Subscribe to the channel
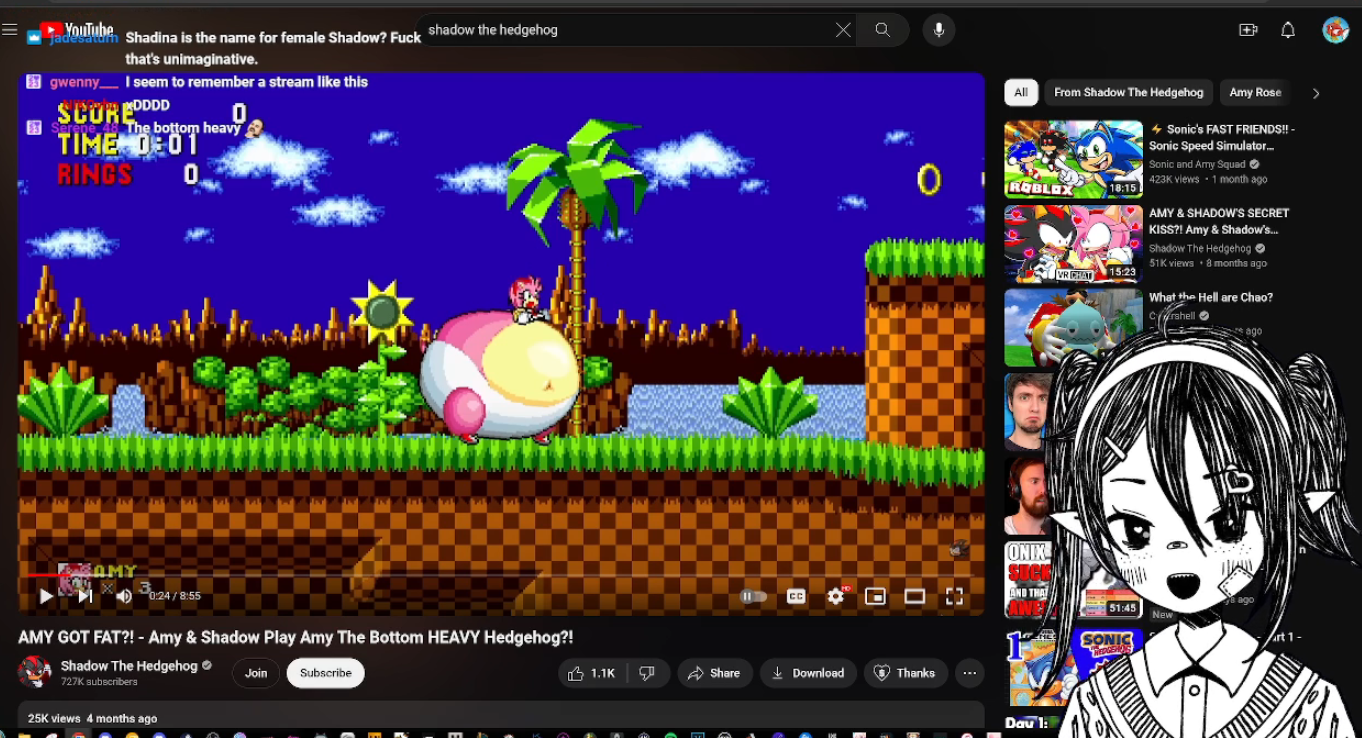The width and height of the screenshot is (1362, 738). 326,673
